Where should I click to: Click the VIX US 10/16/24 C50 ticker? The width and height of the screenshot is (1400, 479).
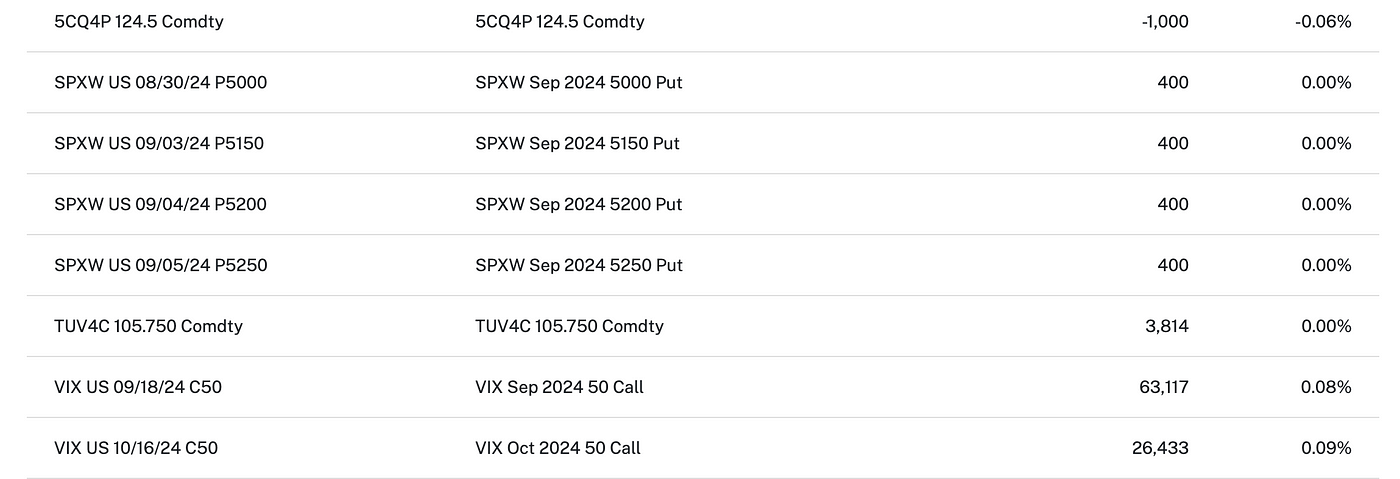click(x=136, y=448)
